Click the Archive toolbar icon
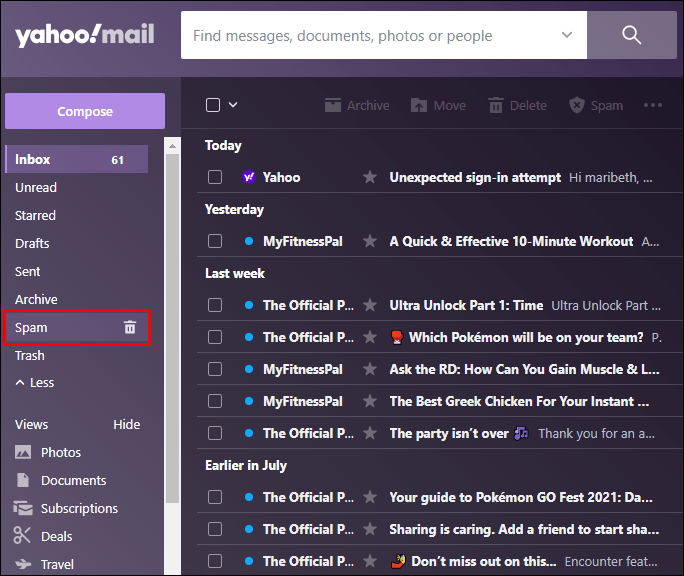The height and width of the screenshot is (576, 684). click(x=333, y=105)
